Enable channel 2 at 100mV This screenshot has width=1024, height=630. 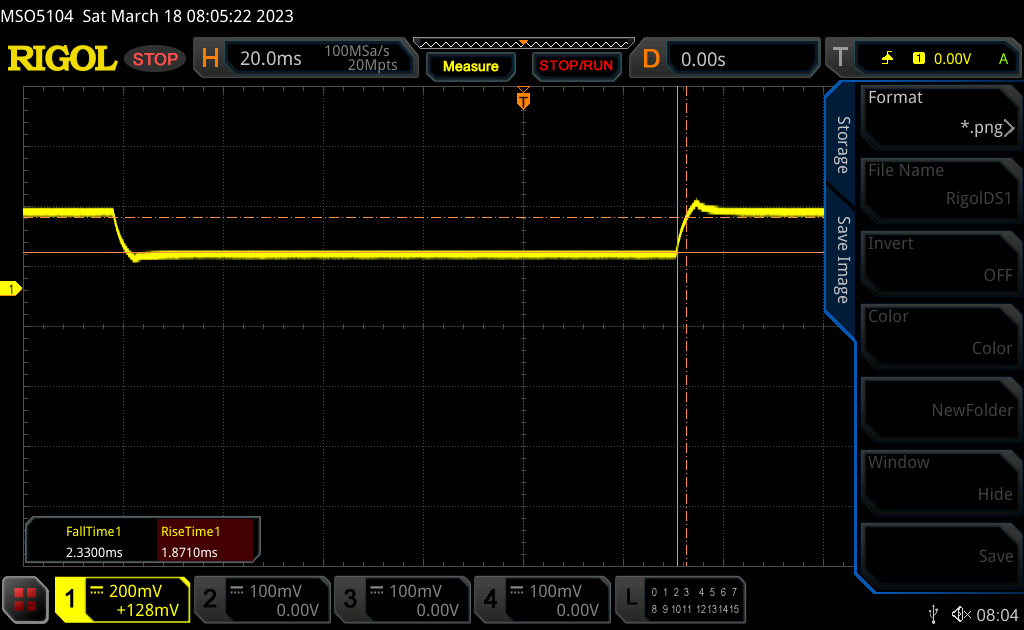261,599
